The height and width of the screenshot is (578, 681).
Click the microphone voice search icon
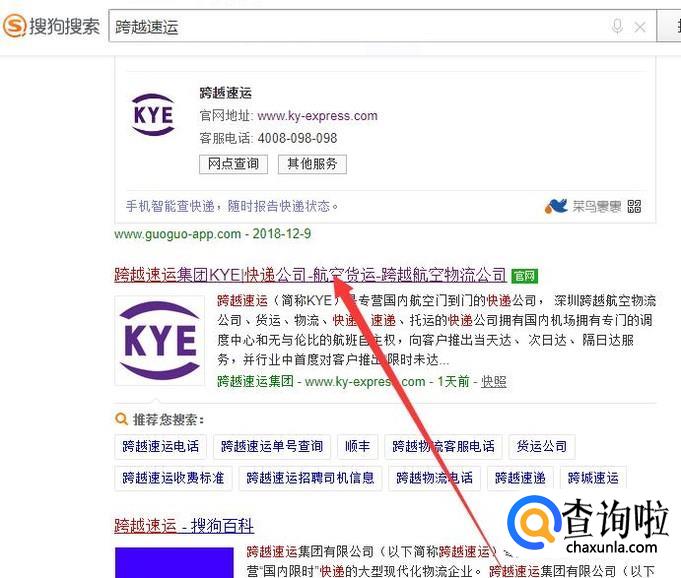tap(617, 26)
